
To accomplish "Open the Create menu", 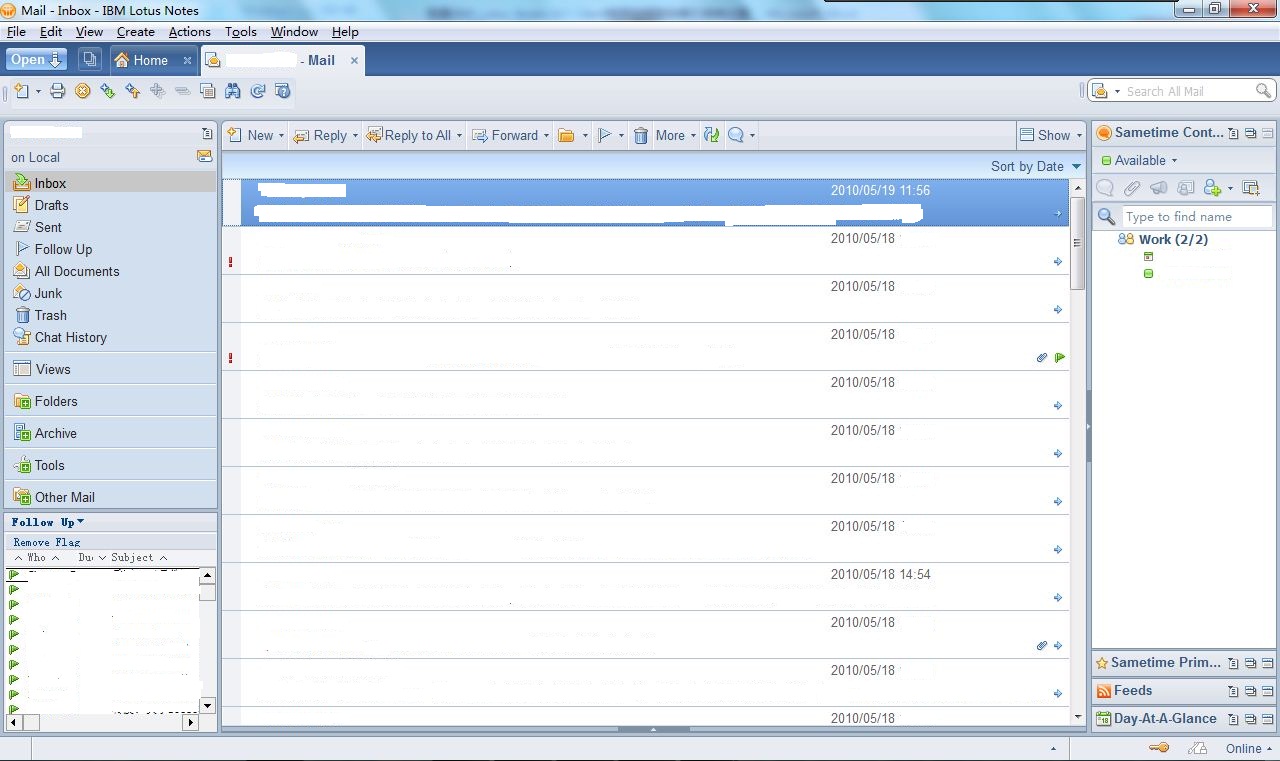I will pyautogui.click(x=135, y=32).
